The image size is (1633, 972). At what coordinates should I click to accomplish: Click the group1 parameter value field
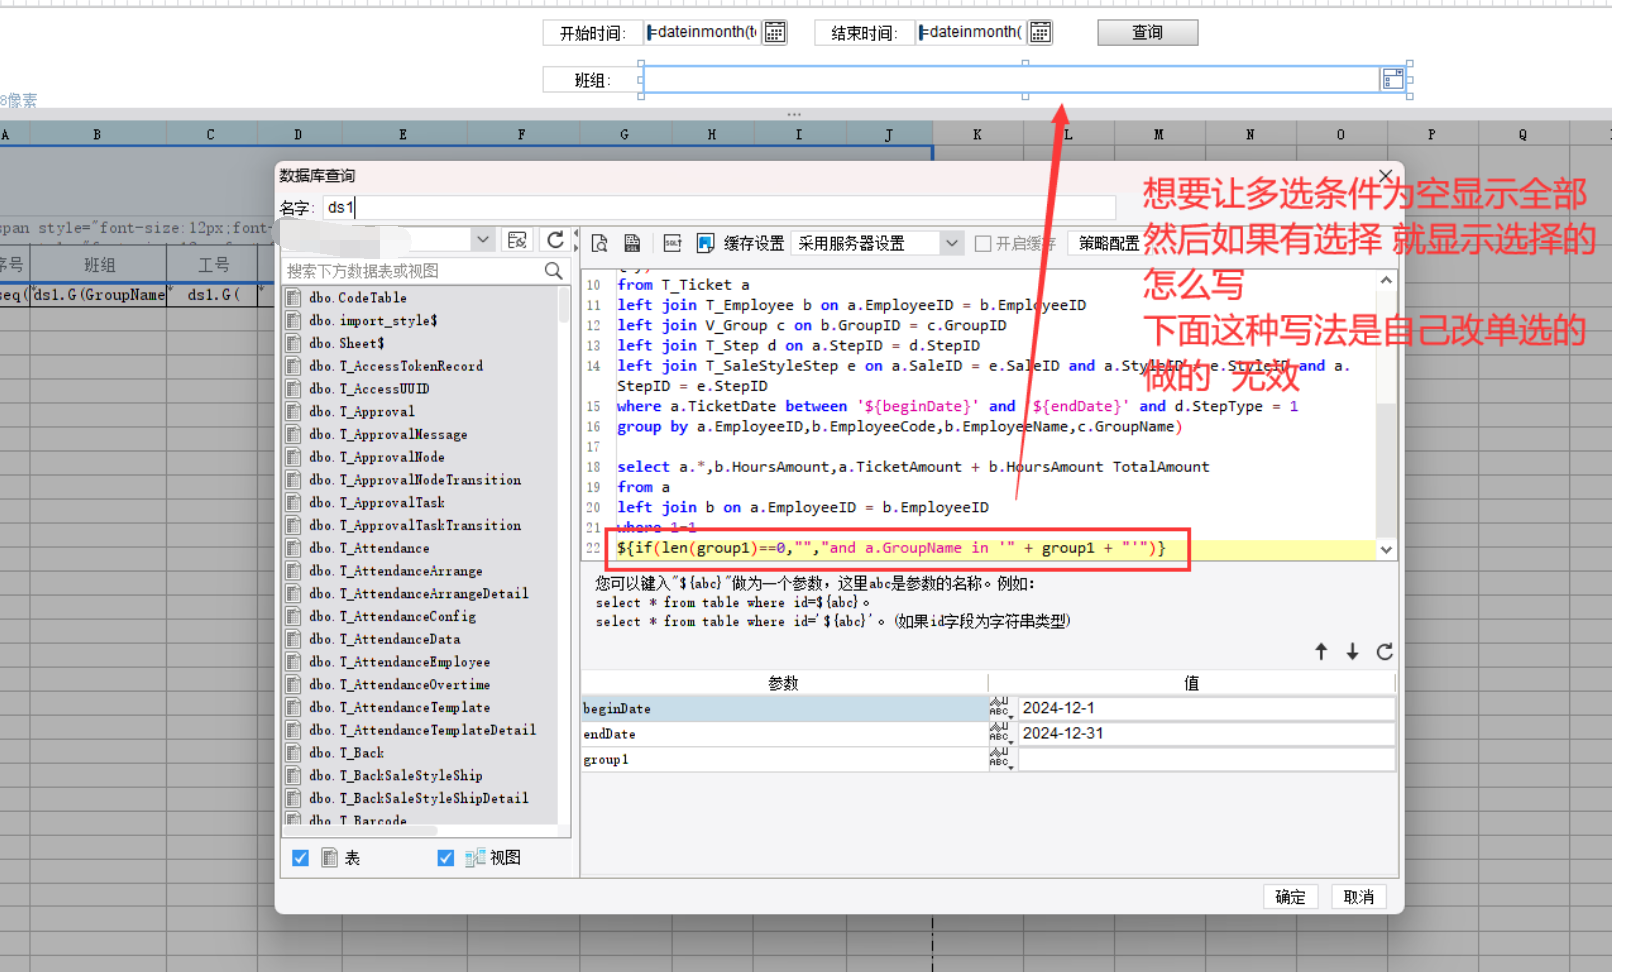(1205, 760)
